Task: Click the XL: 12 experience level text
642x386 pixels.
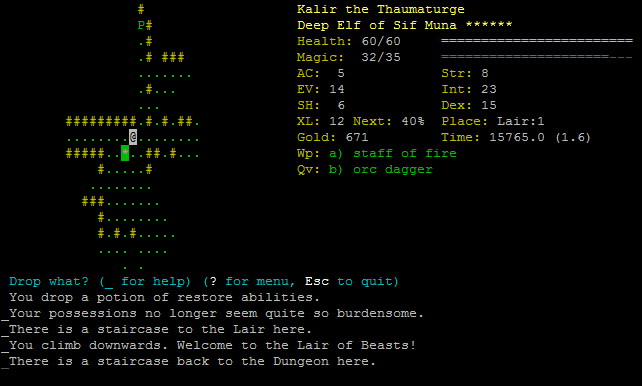Action: [321, 122]
